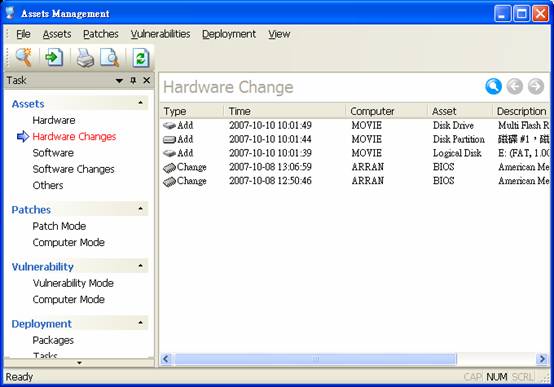
Task: Open Patch Mode under Patches
Action: pyautogui.click(x=59, y=226)
